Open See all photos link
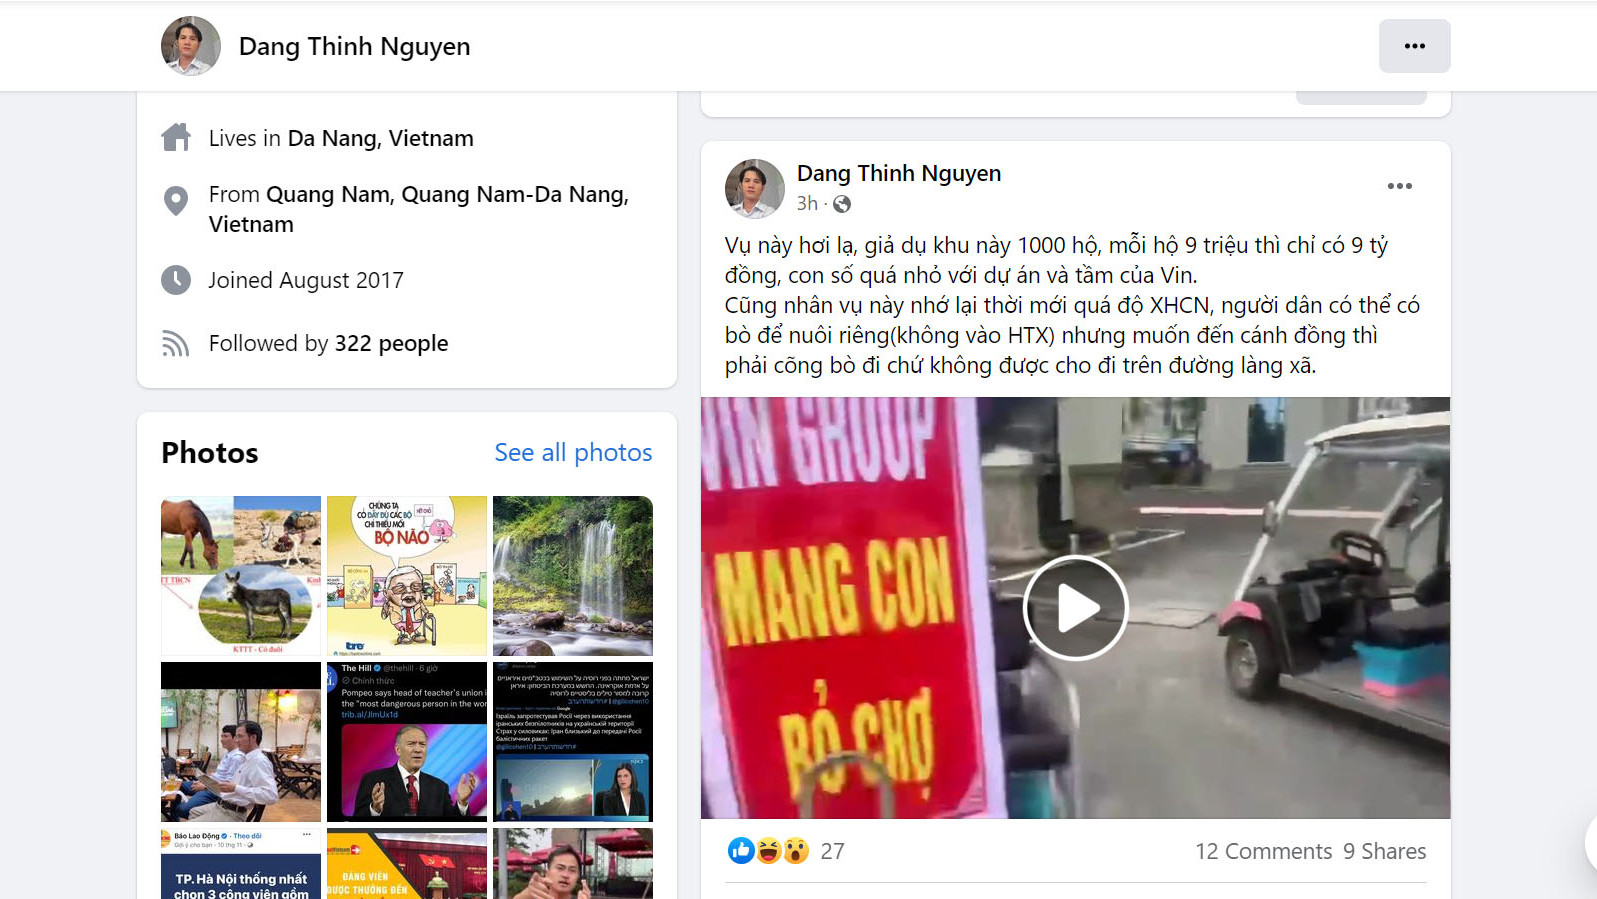 (x=573, y=453)
